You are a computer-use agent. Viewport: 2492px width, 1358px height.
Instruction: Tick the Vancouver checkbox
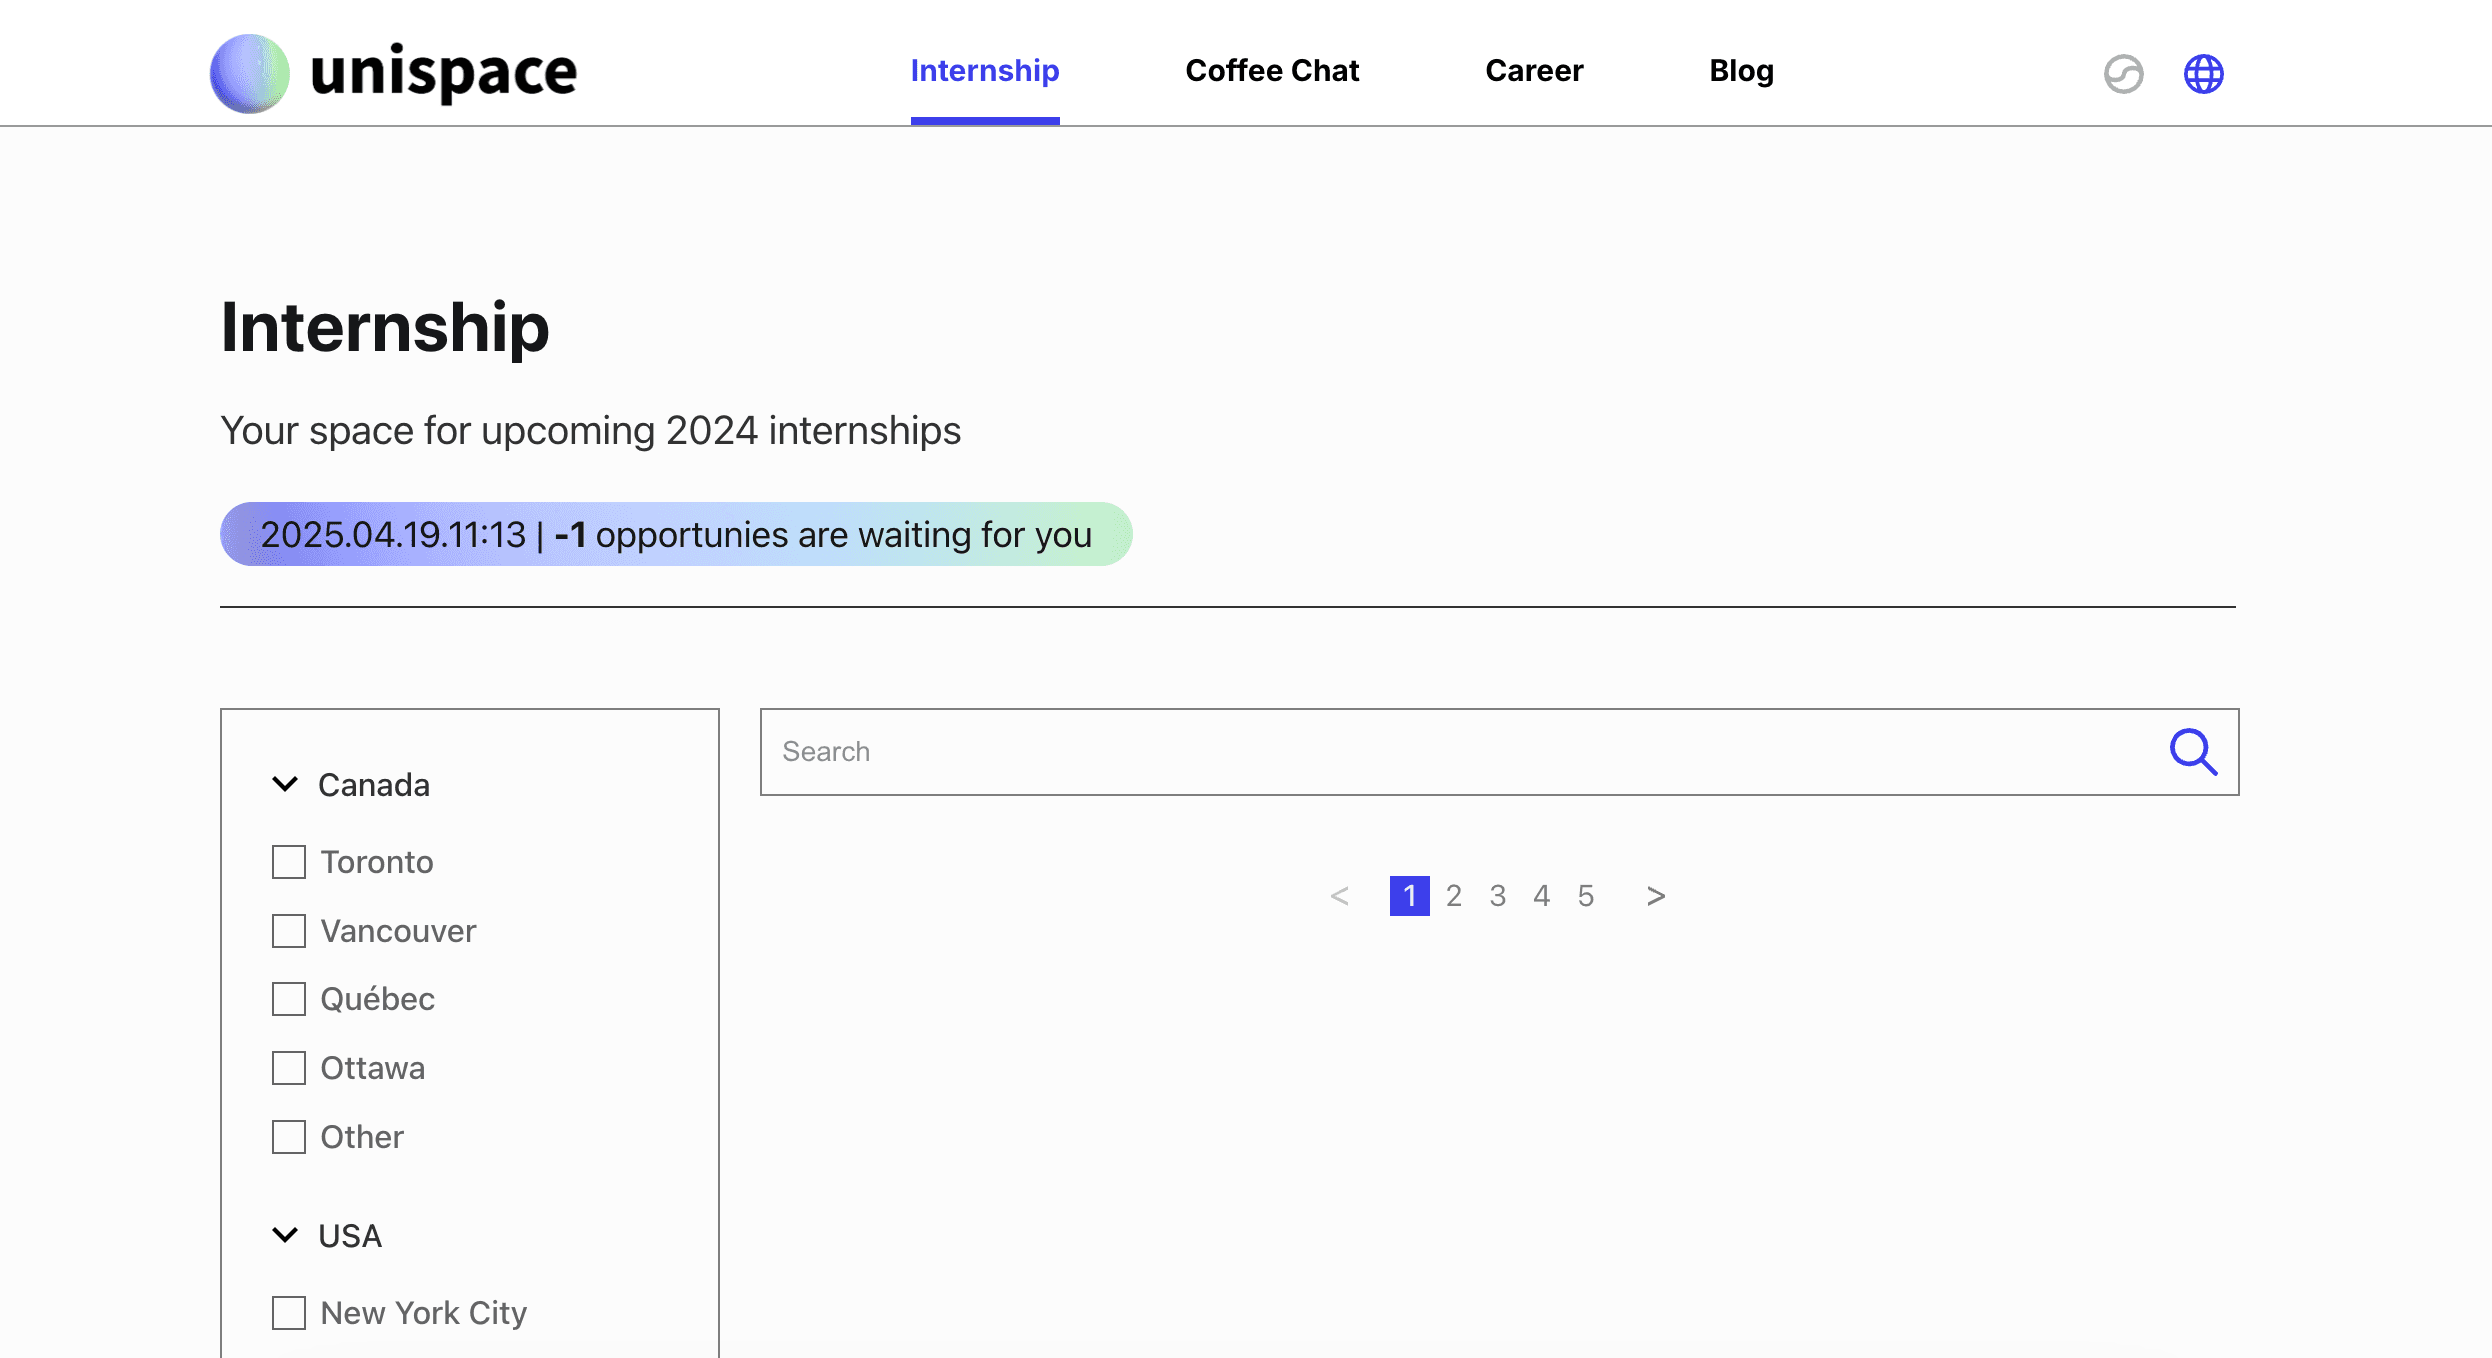coord(289,931)
